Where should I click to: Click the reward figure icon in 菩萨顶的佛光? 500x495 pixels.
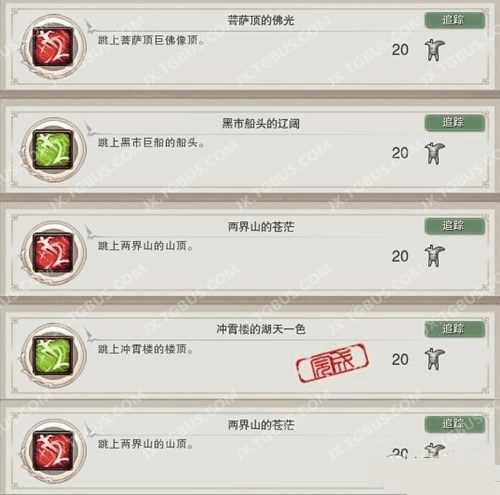tap(435, 50)
